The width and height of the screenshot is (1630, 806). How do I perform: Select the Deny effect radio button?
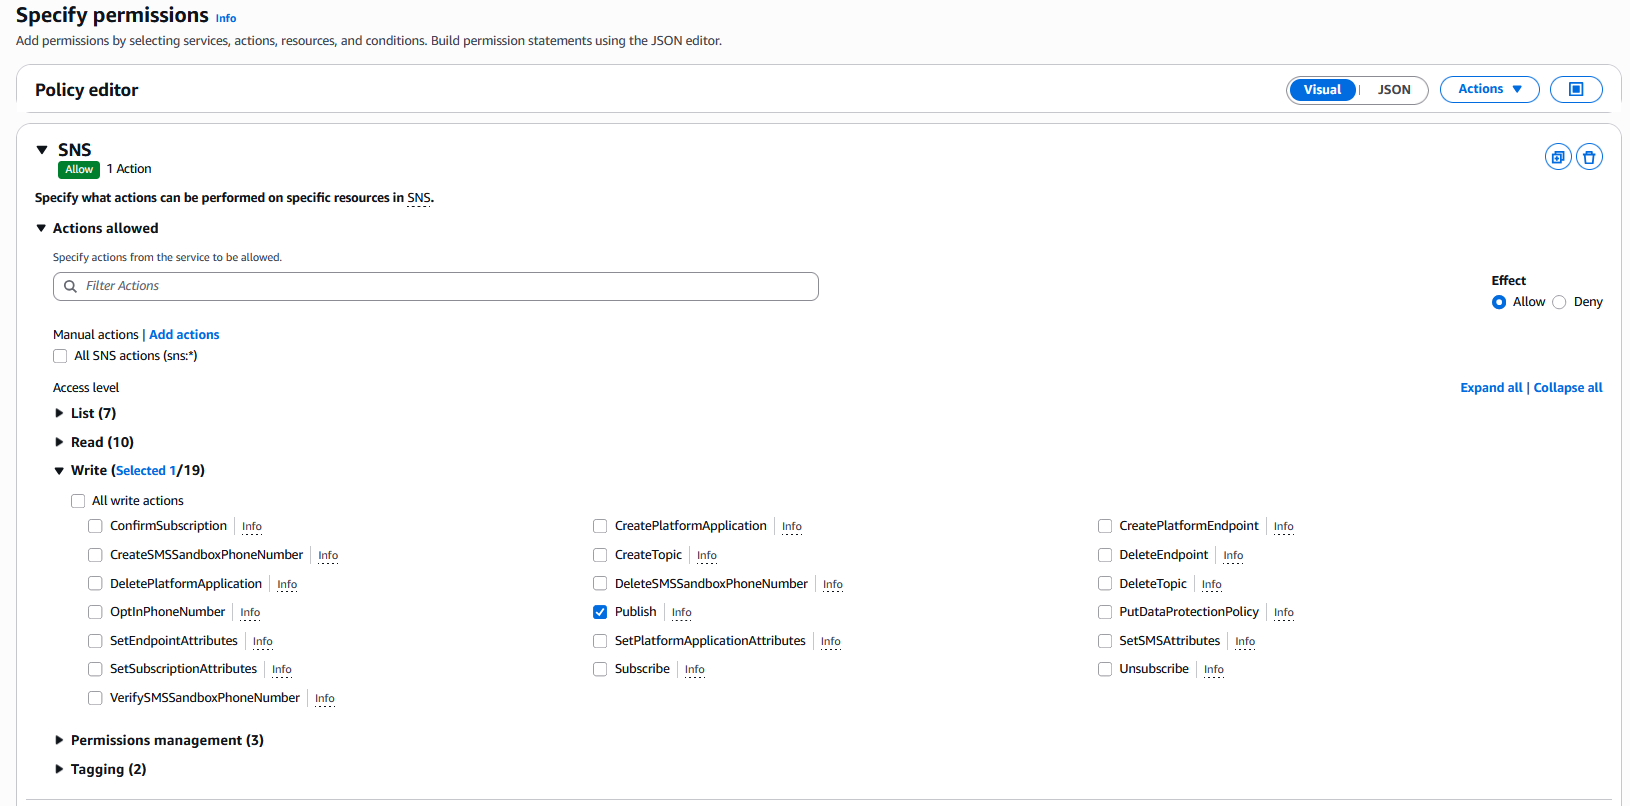tap(1559, 302)
